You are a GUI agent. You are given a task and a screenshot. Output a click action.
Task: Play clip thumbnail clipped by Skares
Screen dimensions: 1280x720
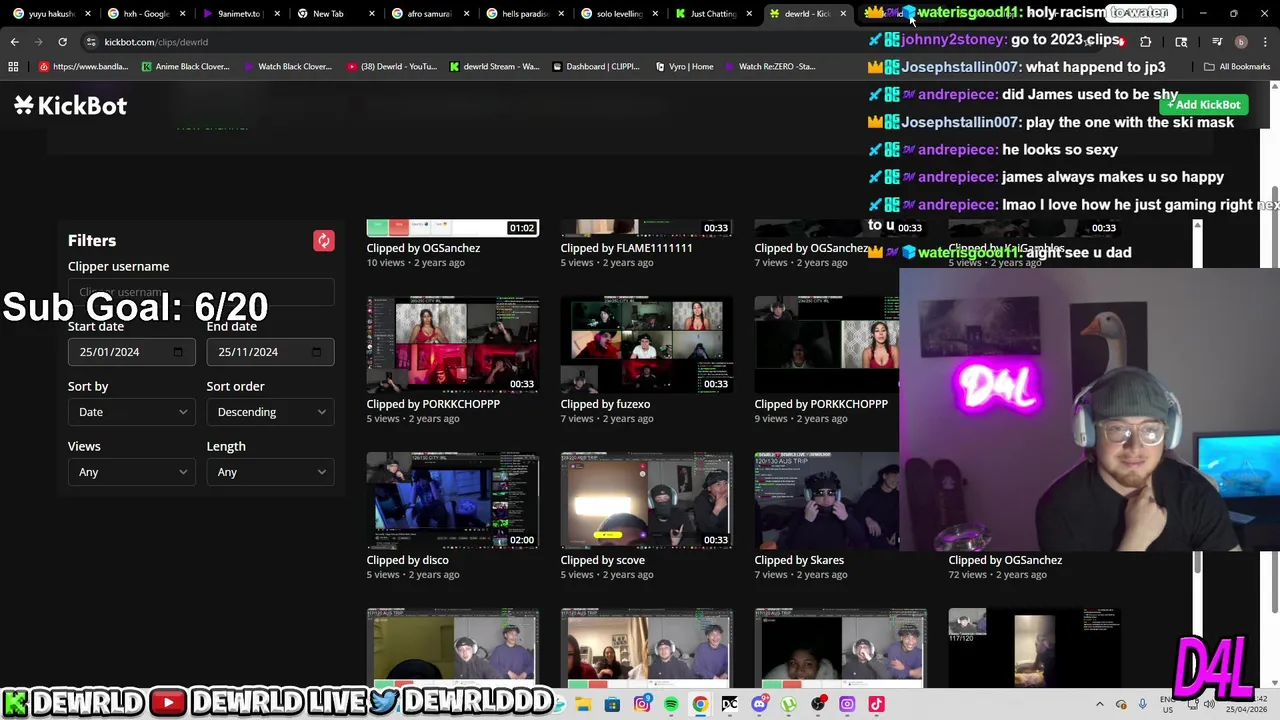point(827,501)
